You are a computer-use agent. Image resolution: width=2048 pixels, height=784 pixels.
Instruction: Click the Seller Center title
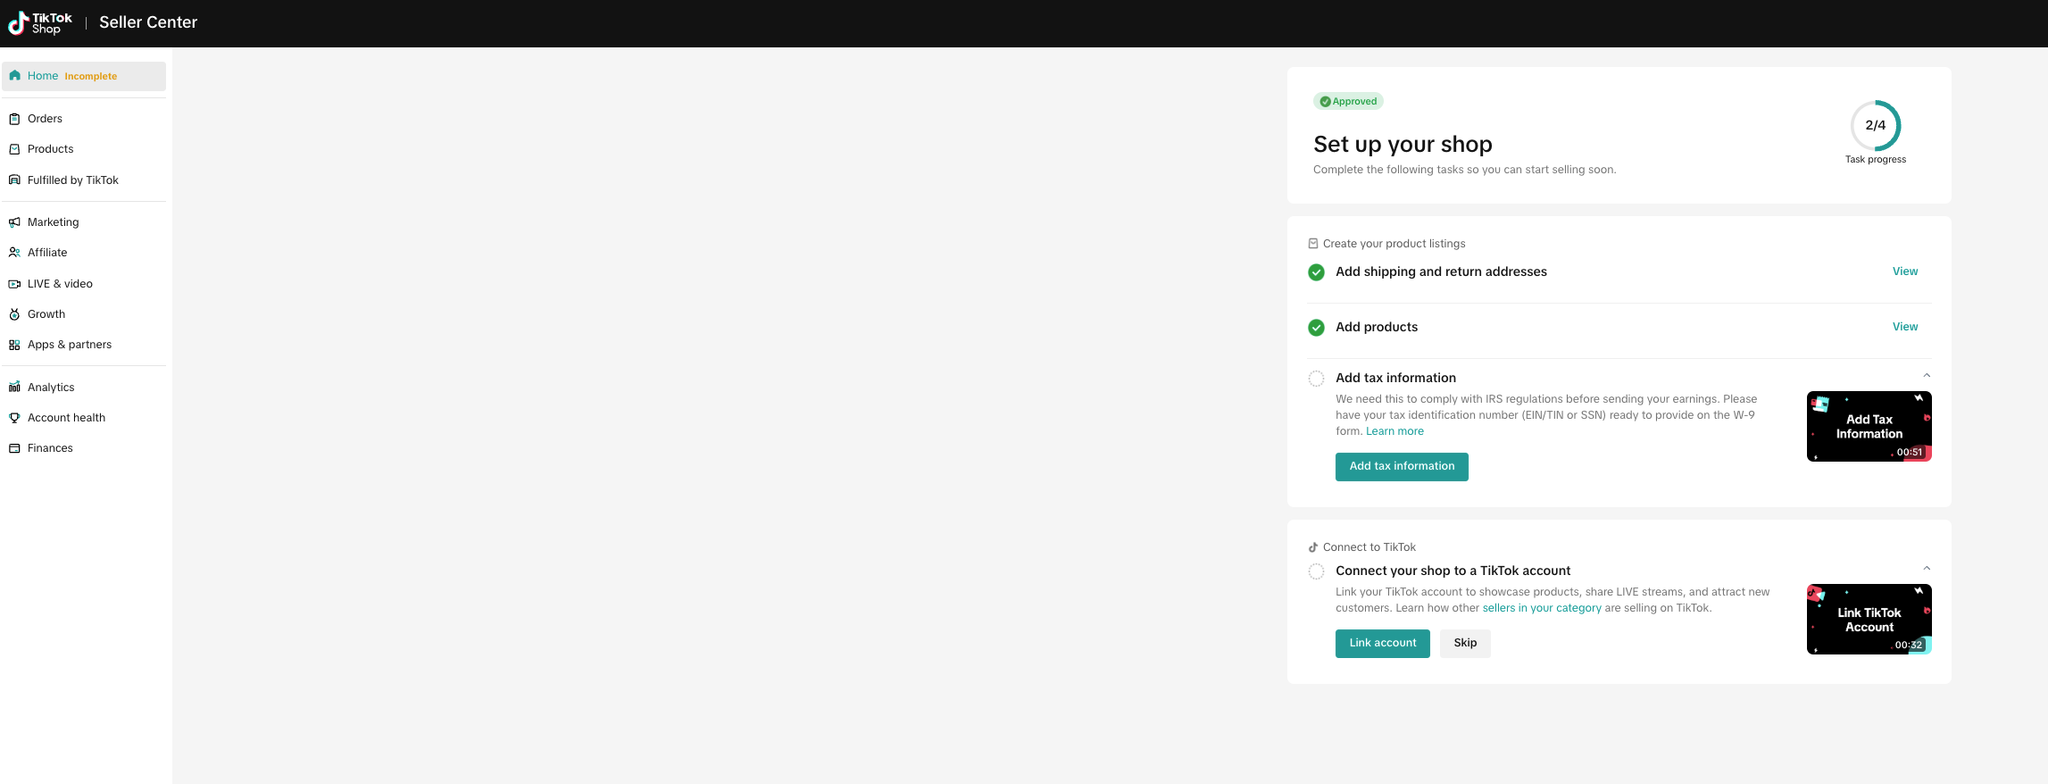(148, 23)
